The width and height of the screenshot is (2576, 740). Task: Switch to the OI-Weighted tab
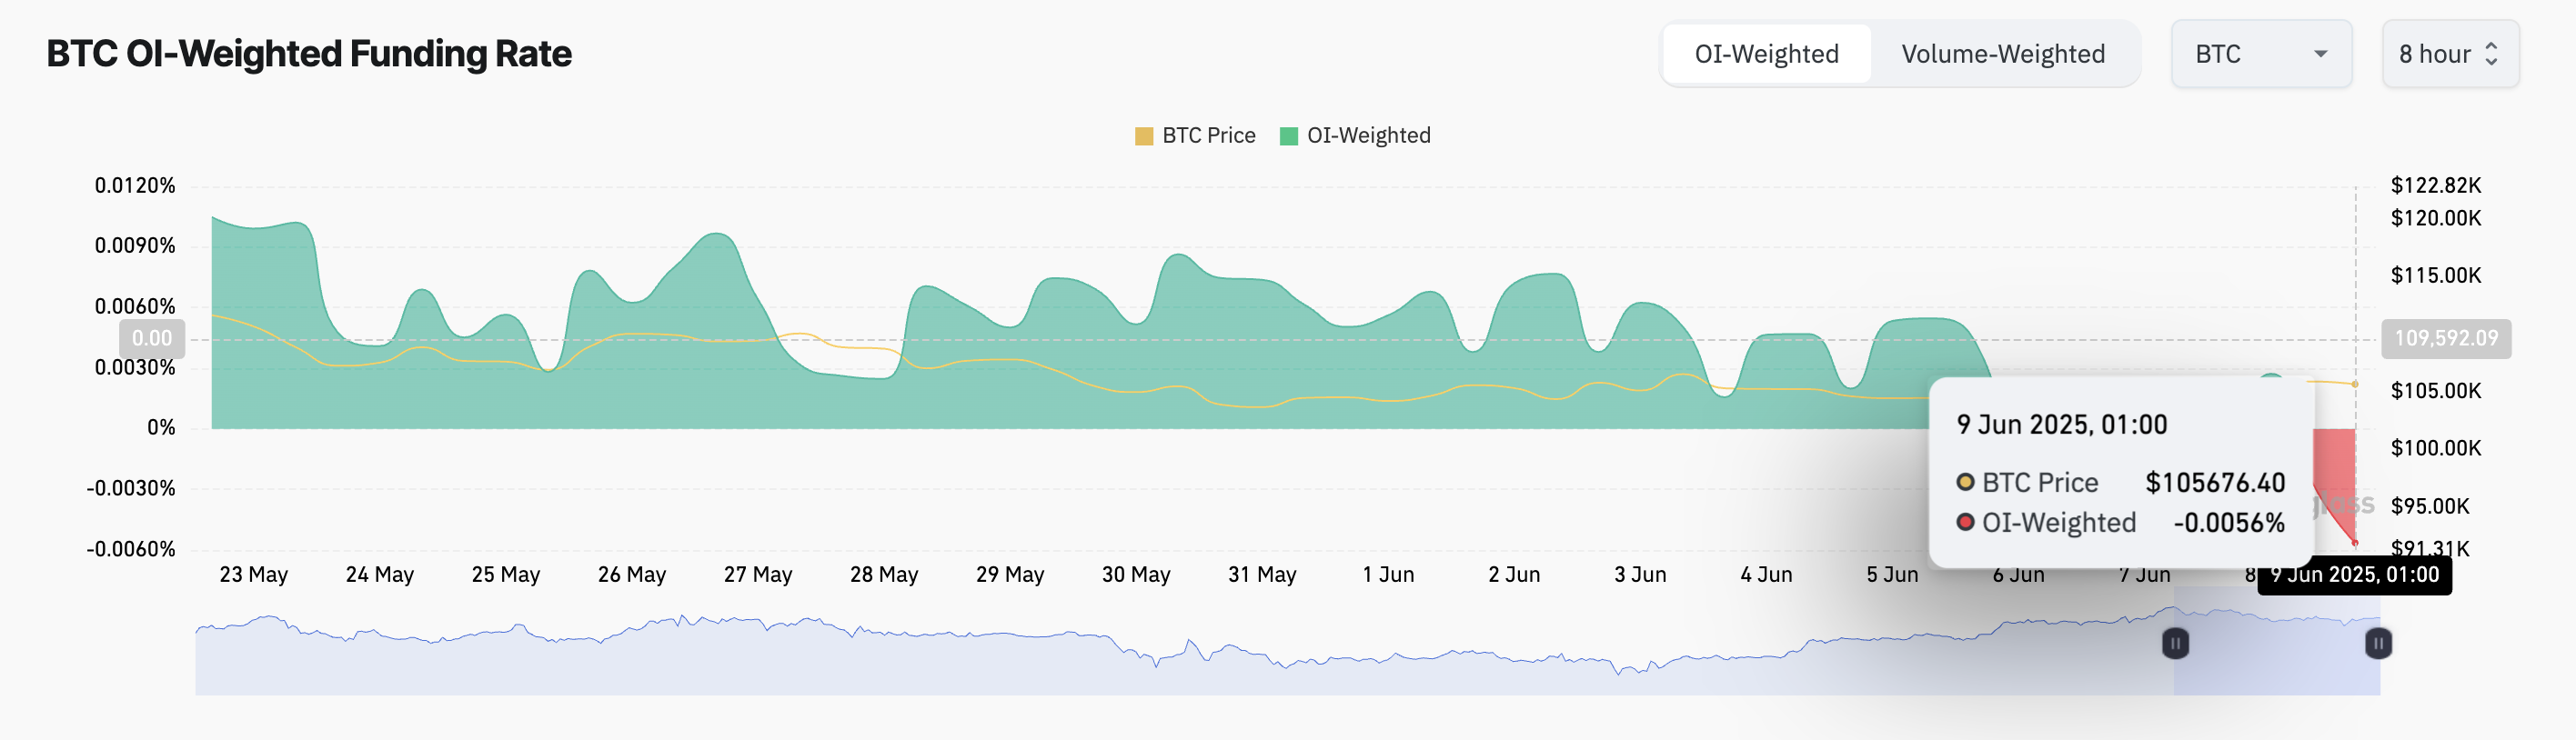tap(1766, 54)
